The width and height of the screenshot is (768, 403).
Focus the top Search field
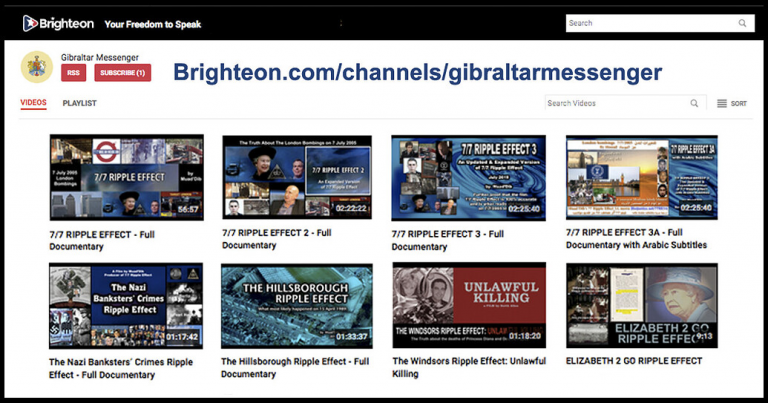click(x=660, y=23)
